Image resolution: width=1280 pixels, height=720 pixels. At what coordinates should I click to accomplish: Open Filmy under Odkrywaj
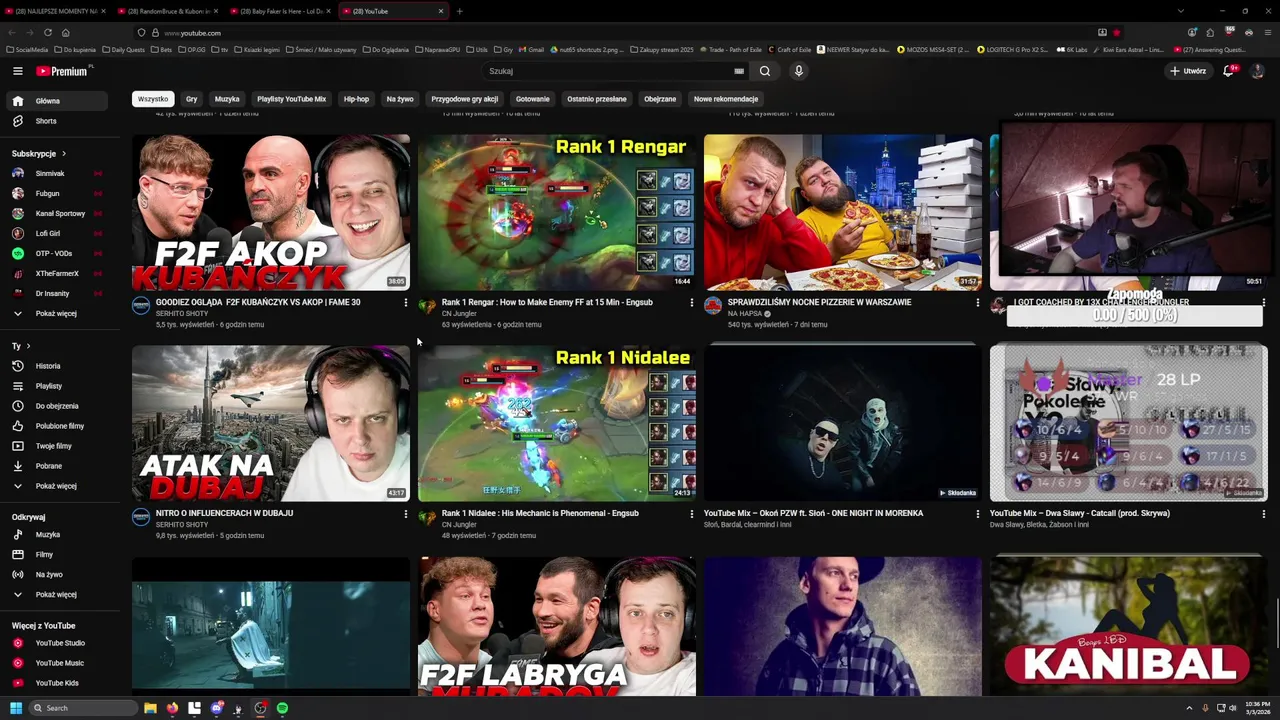pos(55,554)
